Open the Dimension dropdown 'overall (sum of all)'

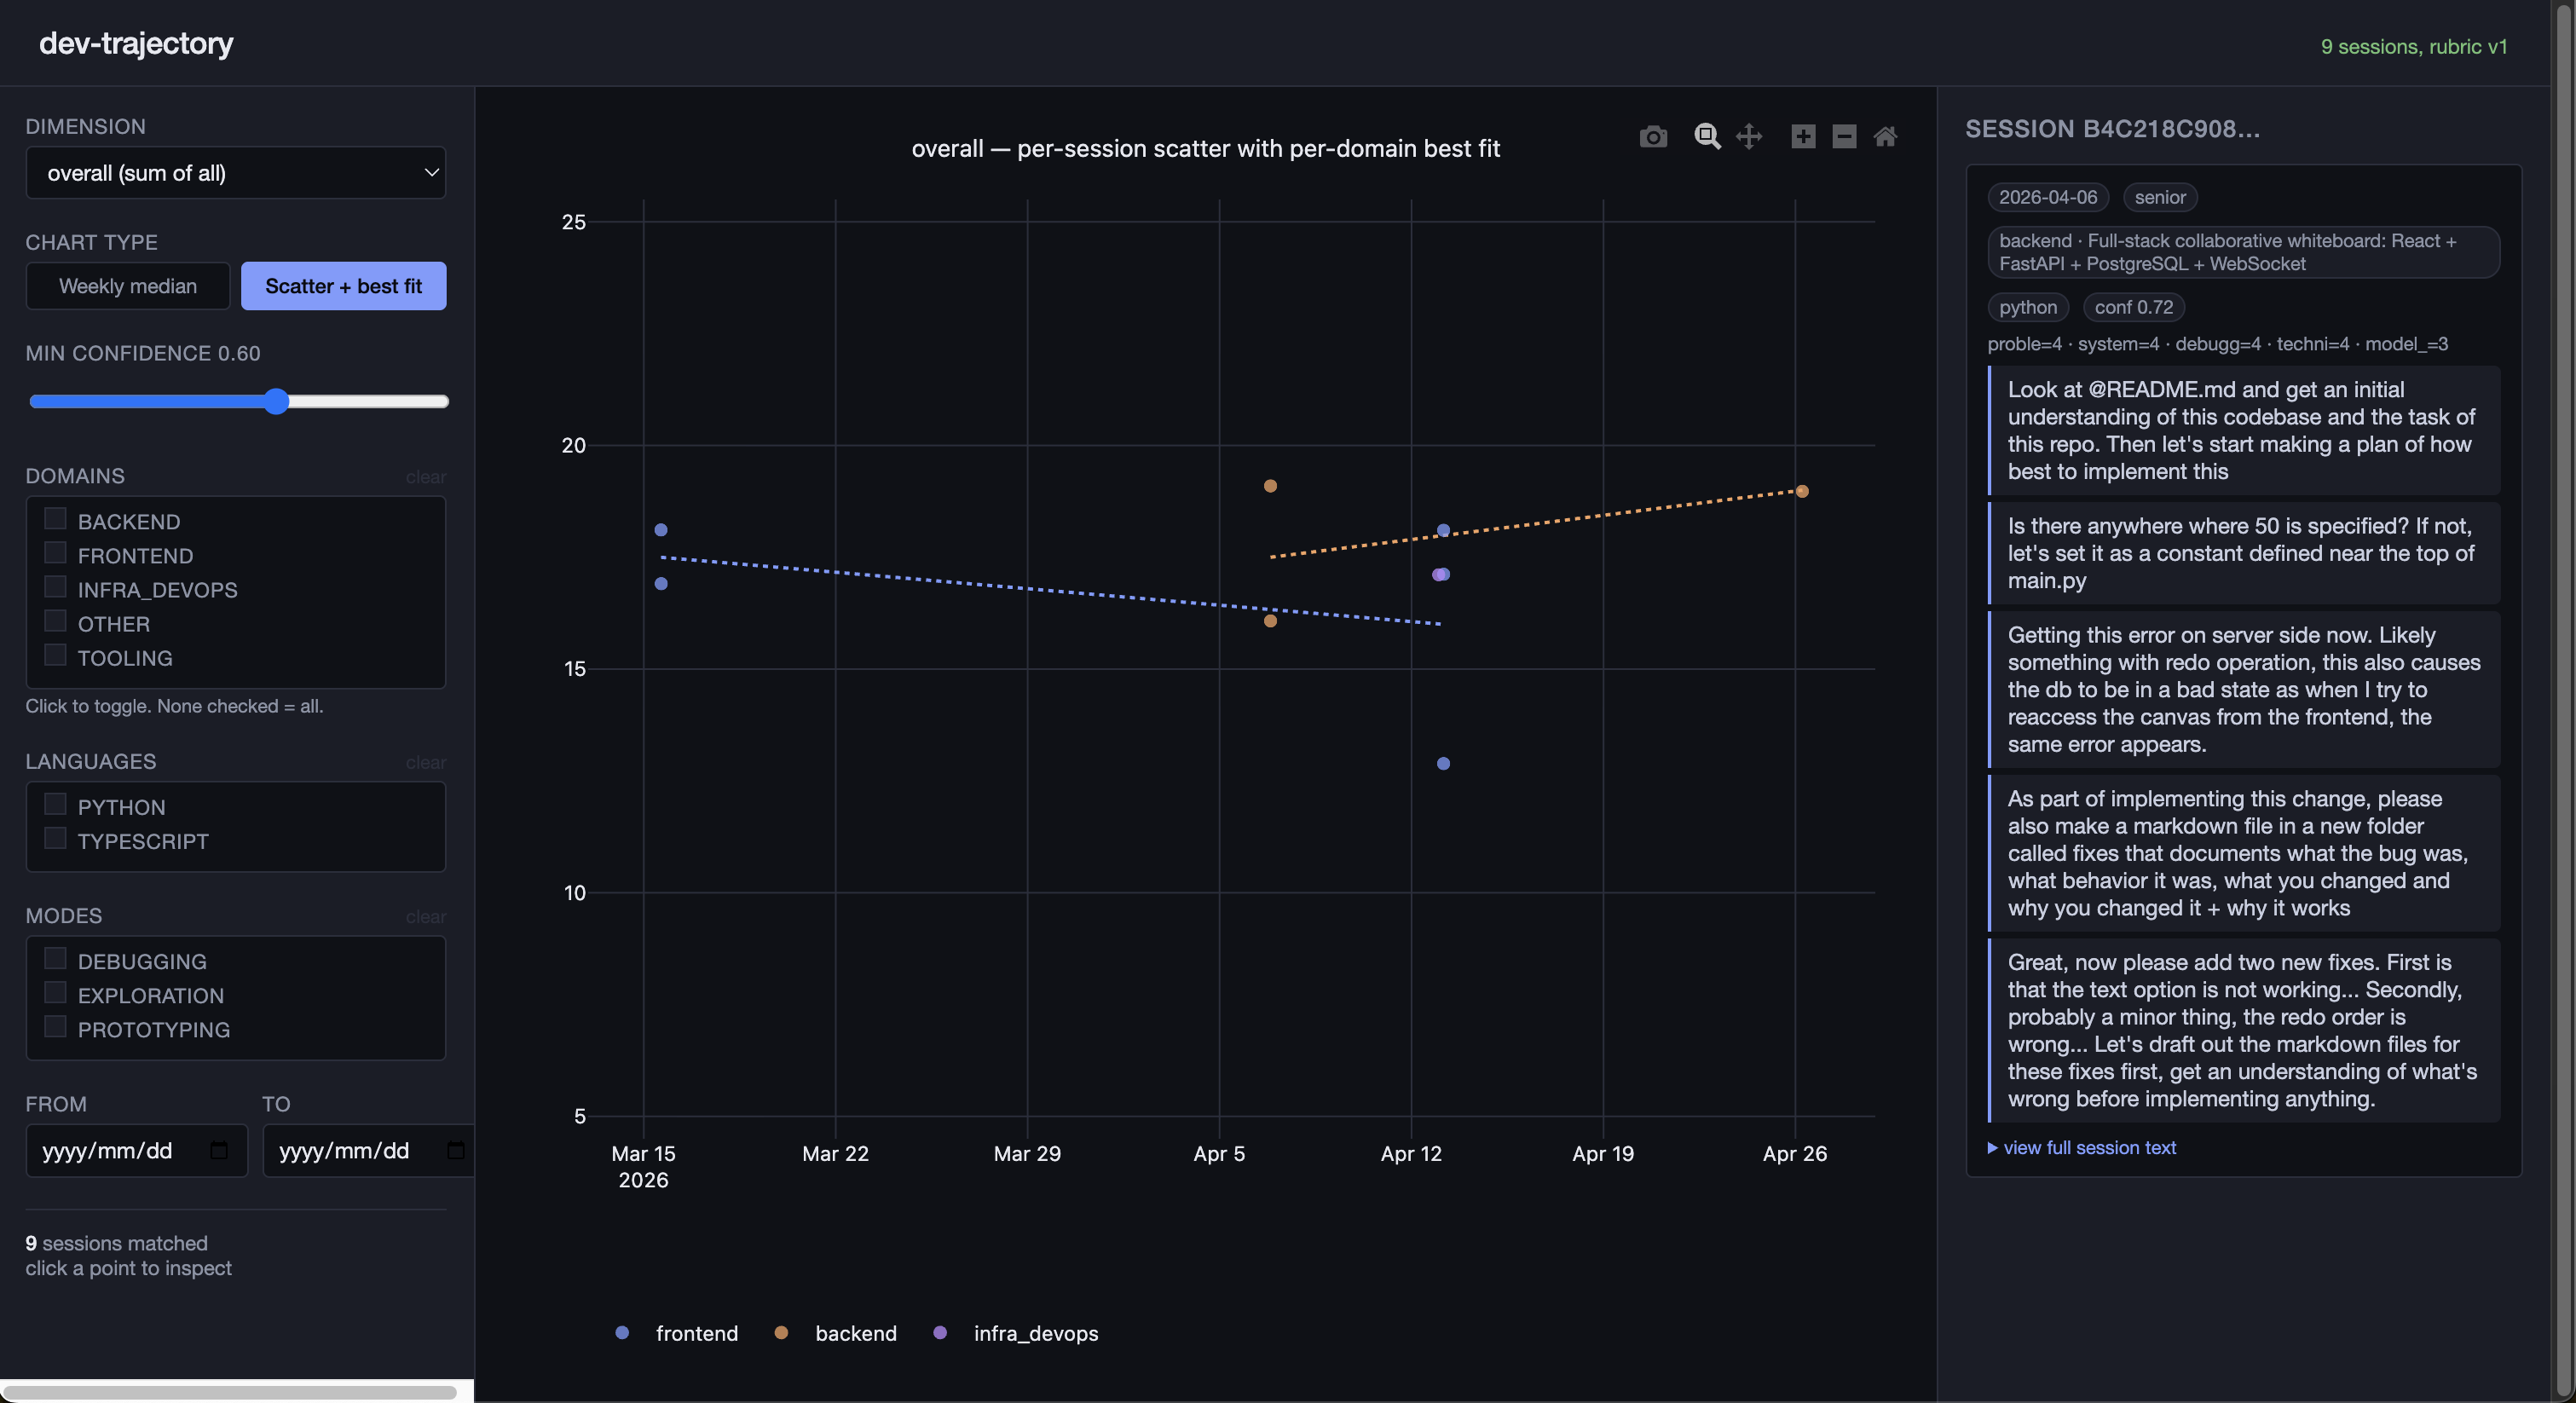(236, 173)
